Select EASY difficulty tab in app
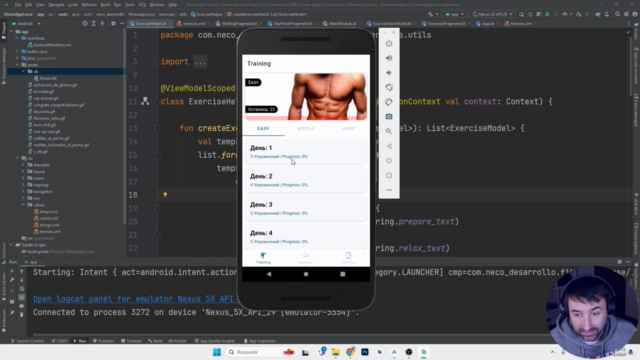640x360 pixels. point(263,129)
